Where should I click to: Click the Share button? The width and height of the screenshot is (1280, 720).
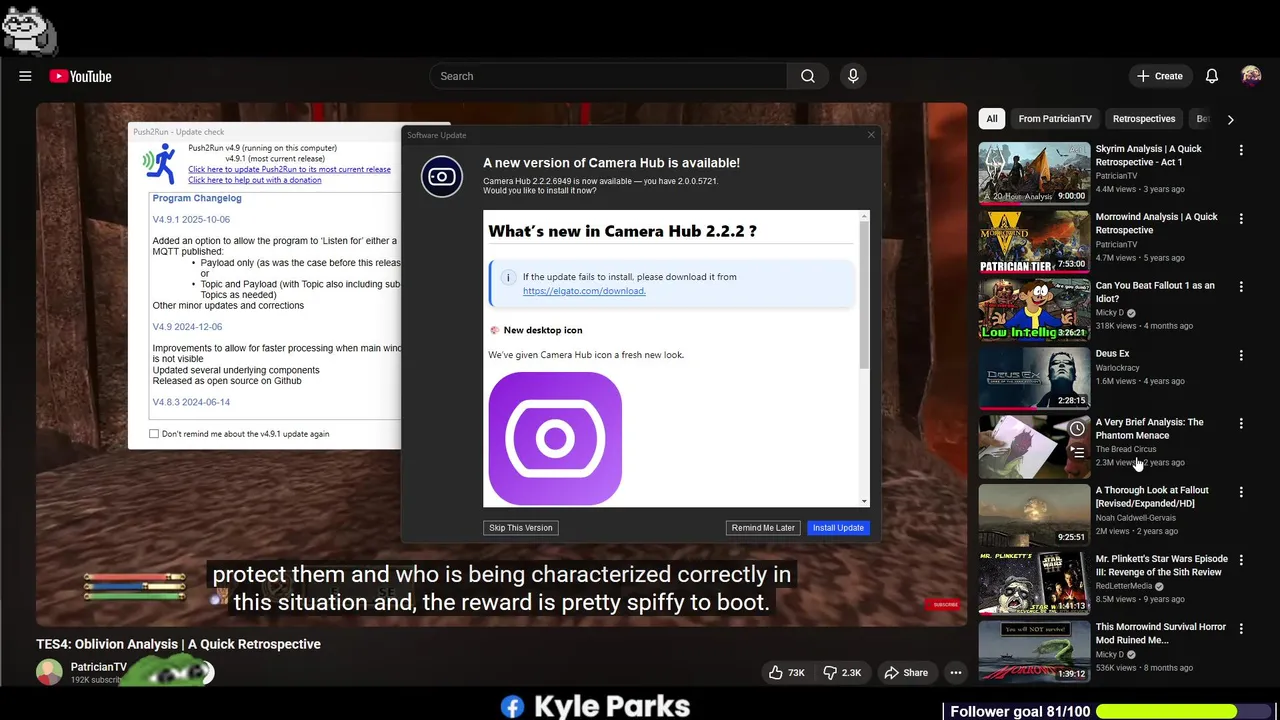[x=906, y=673]
